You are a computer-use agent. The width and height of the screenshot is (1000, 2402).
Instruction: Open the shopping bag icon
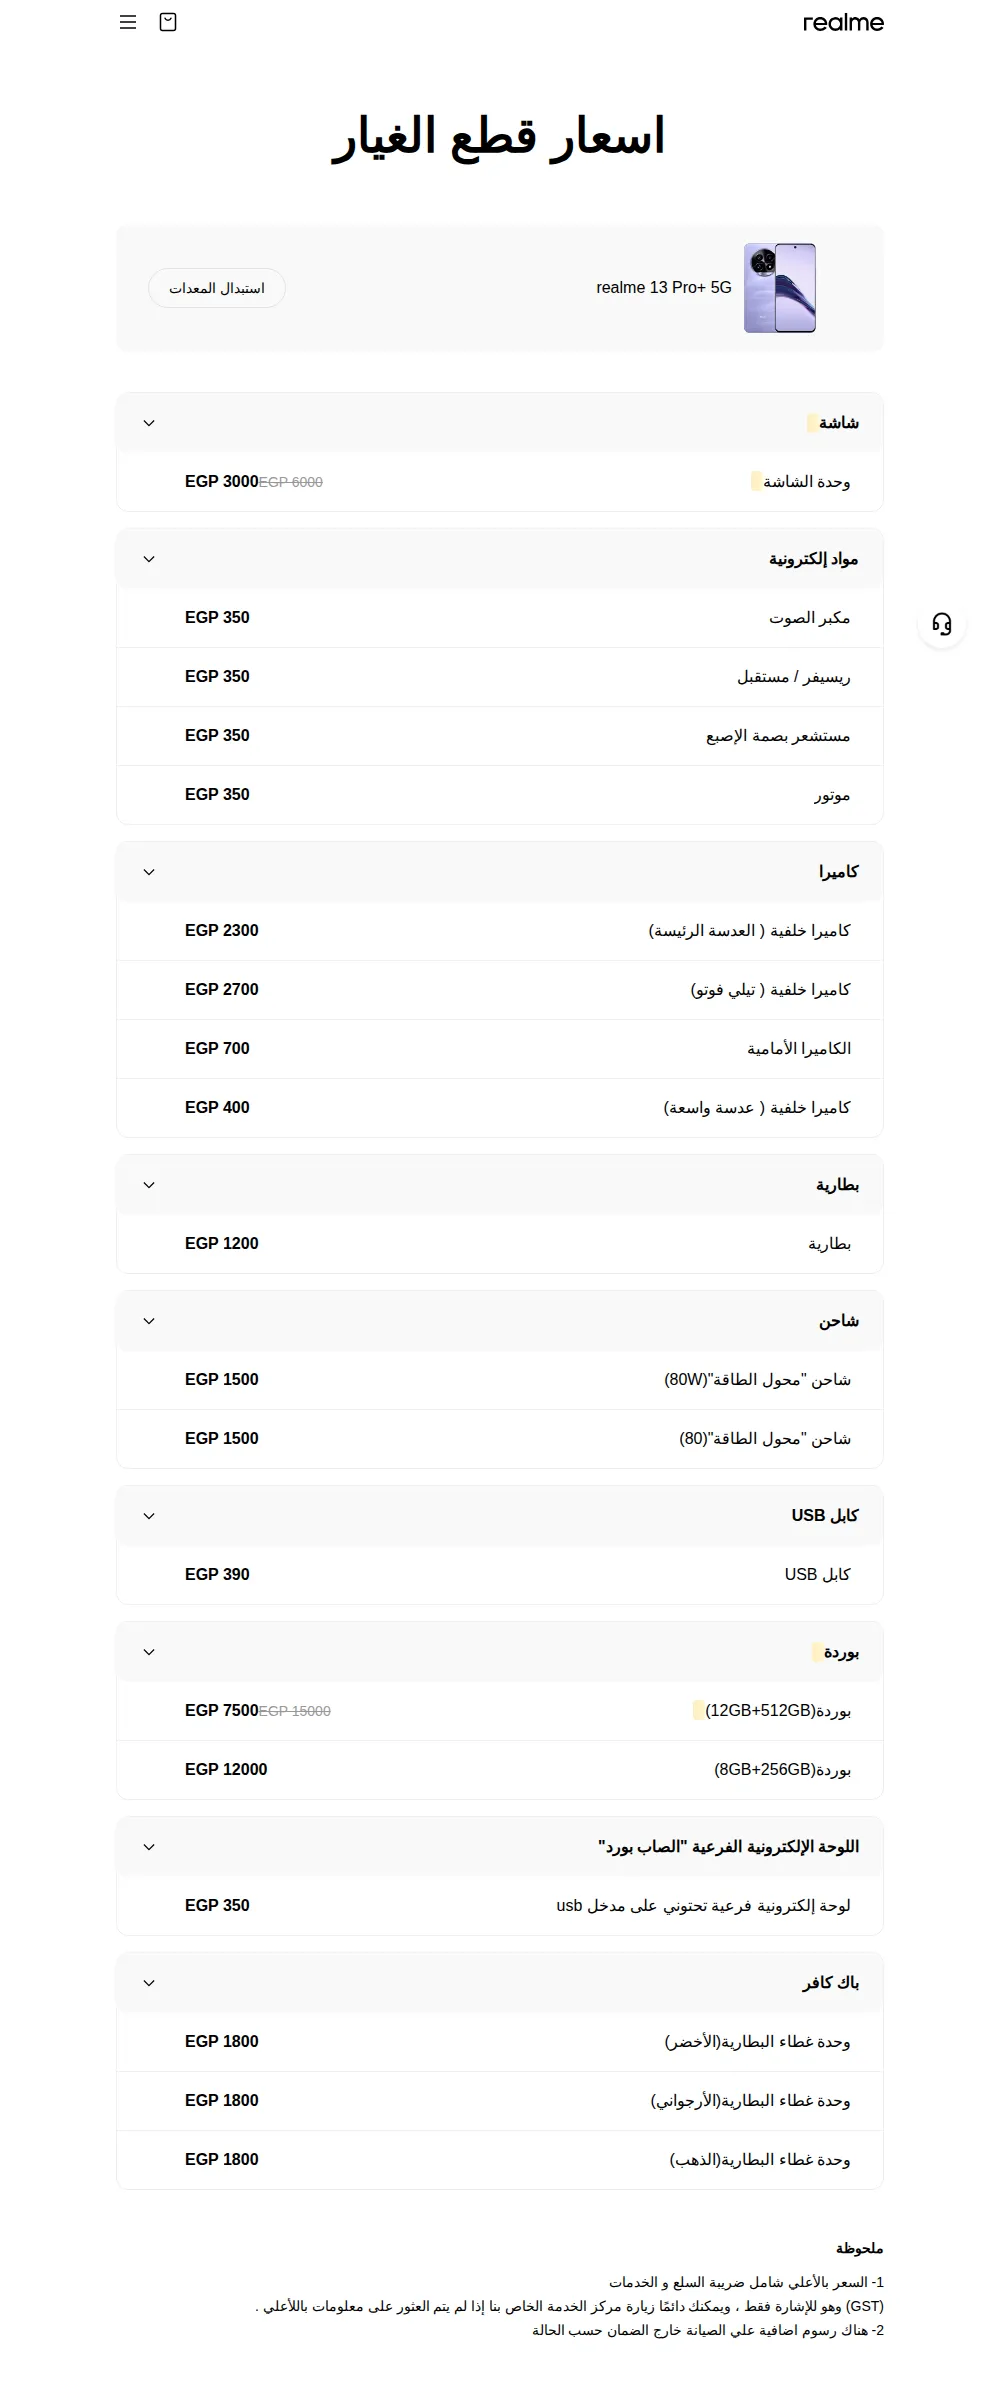(168, 22)
